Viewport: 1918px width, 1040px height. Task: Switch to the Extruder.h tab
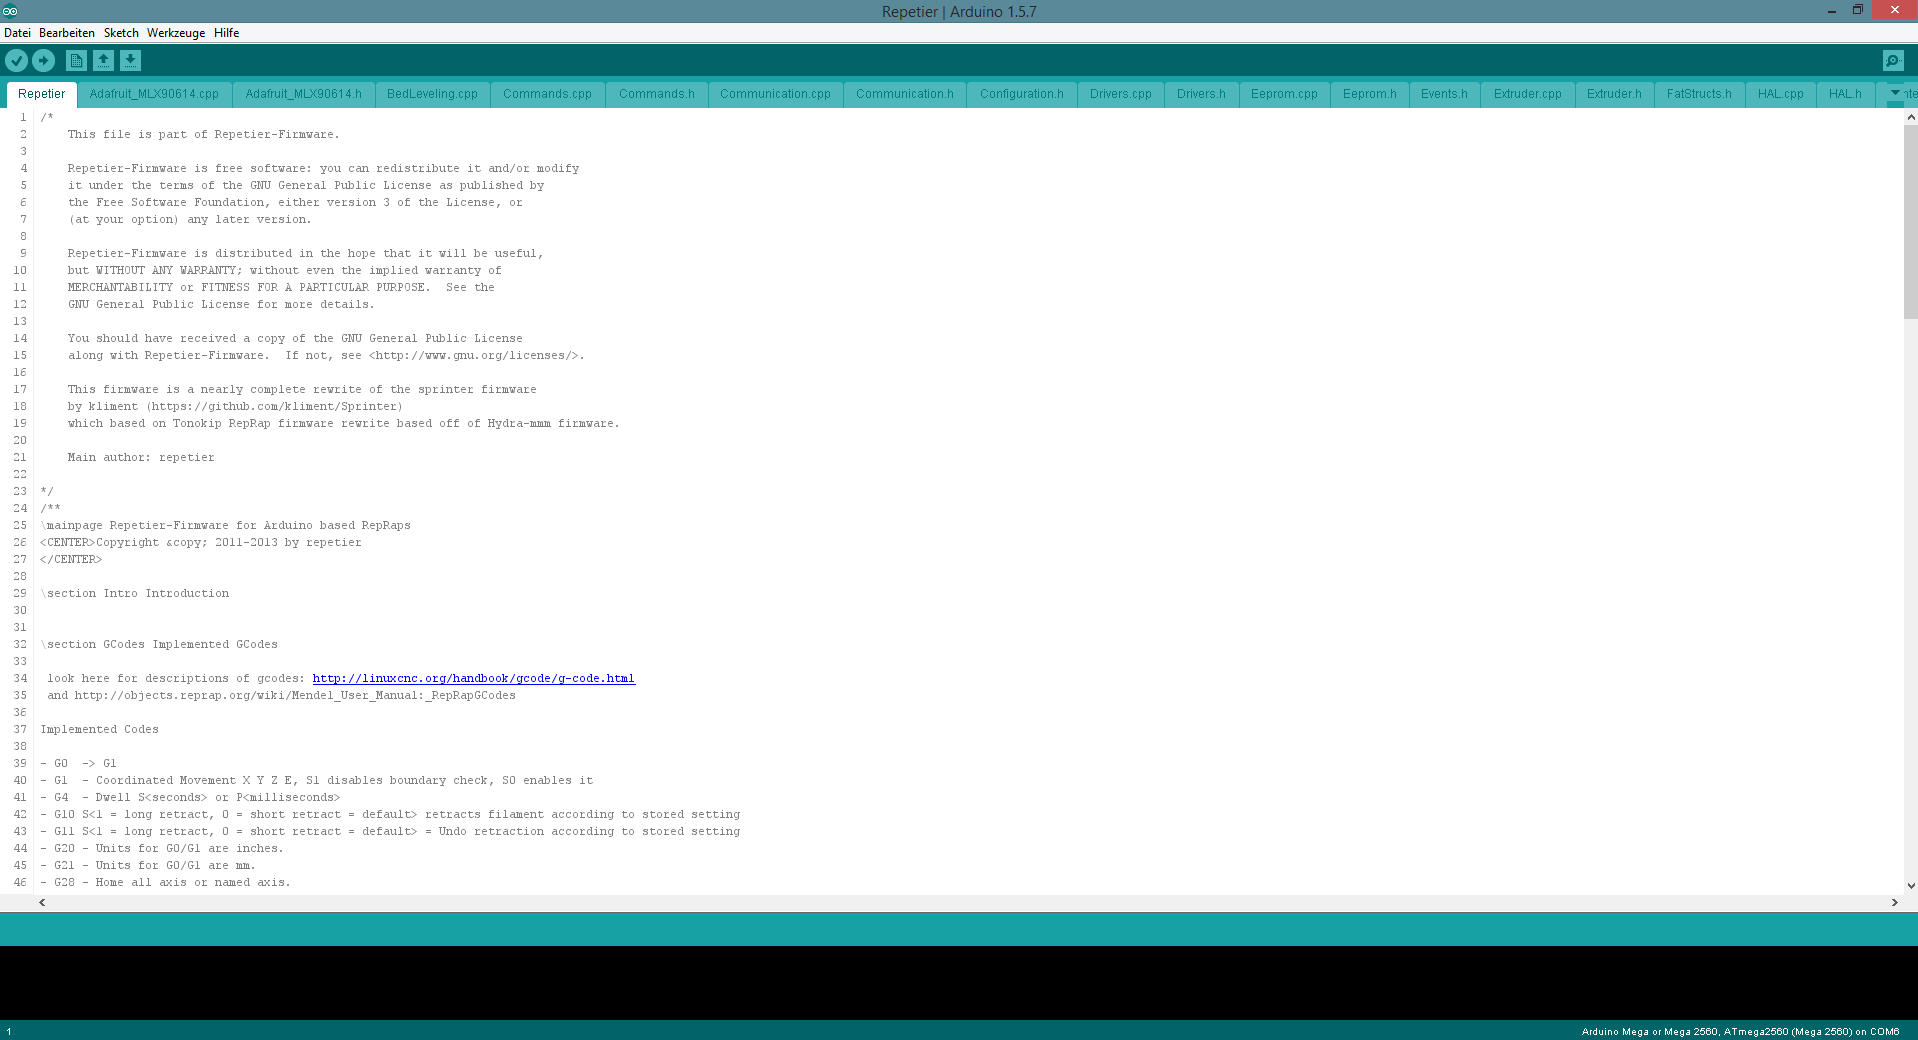(1614, 94)
